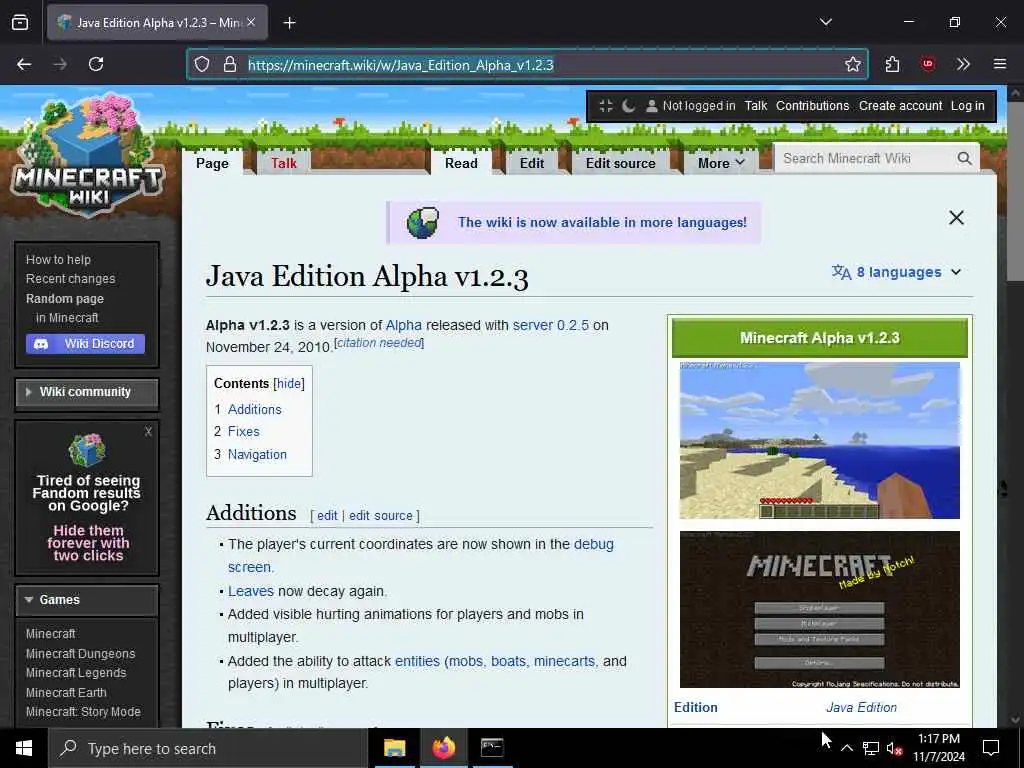The image size is (1024, 768).
Task: Open the Edit source tab
Action: click(620, 163)
